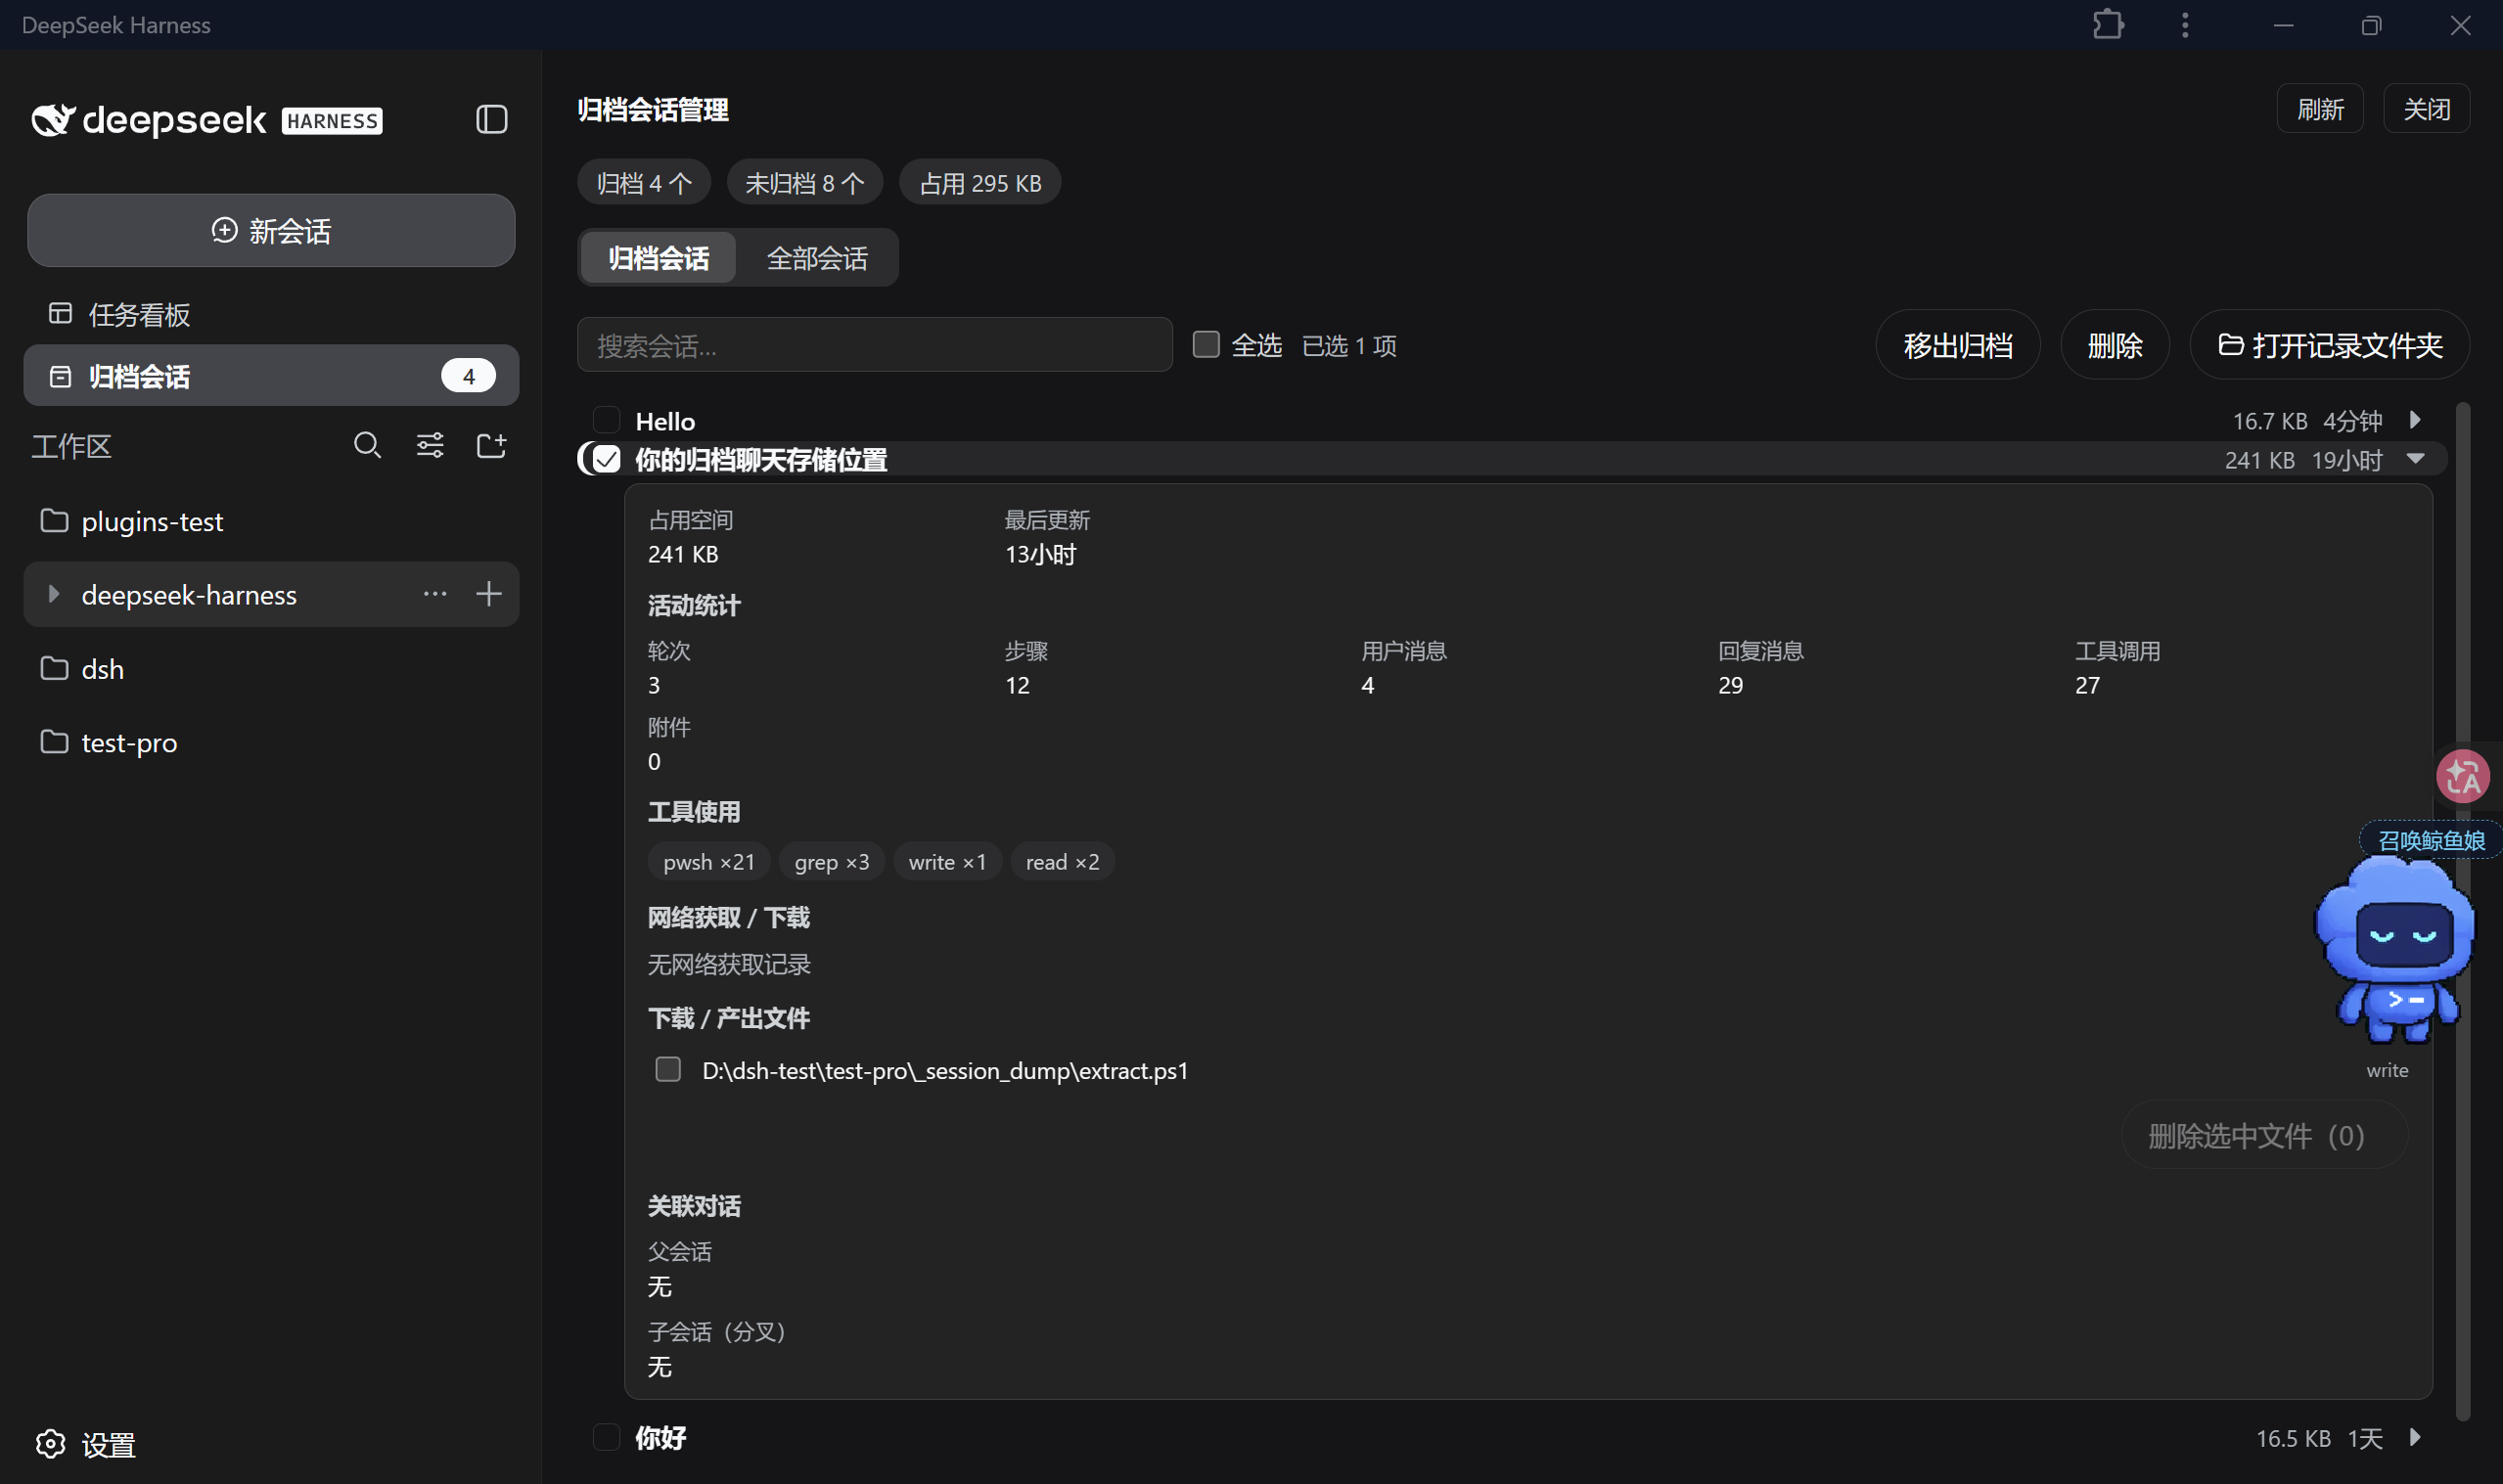Switch to the 全部会话 tab

817,258
